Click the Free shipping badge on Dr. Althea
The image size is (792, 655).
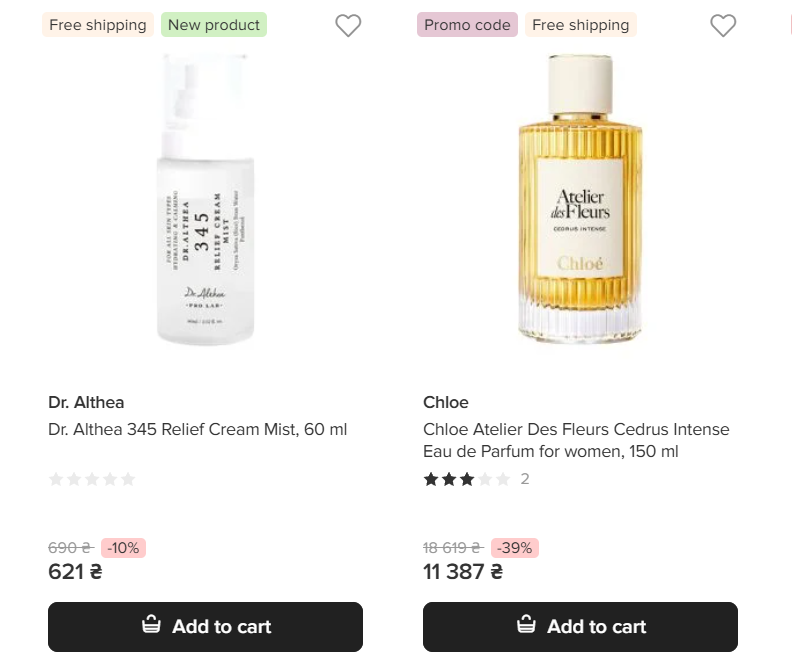[98, 25]
